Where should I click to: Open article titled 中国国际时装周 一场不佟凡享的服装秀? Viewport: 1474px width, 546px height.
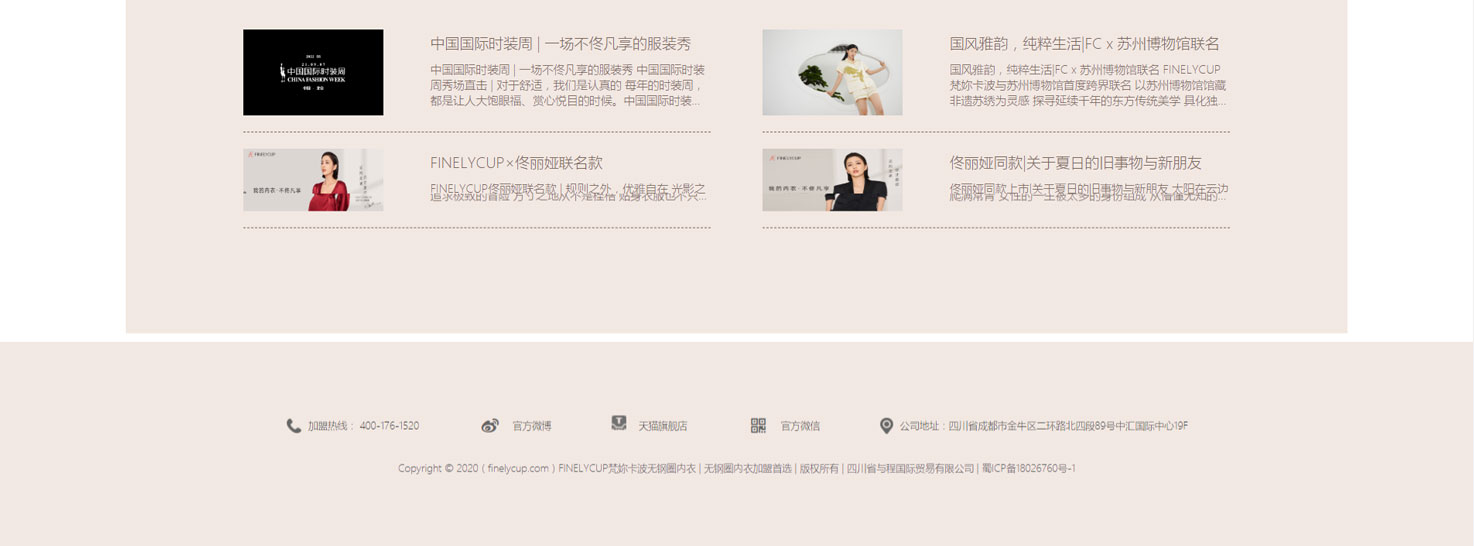click(560, 44)
